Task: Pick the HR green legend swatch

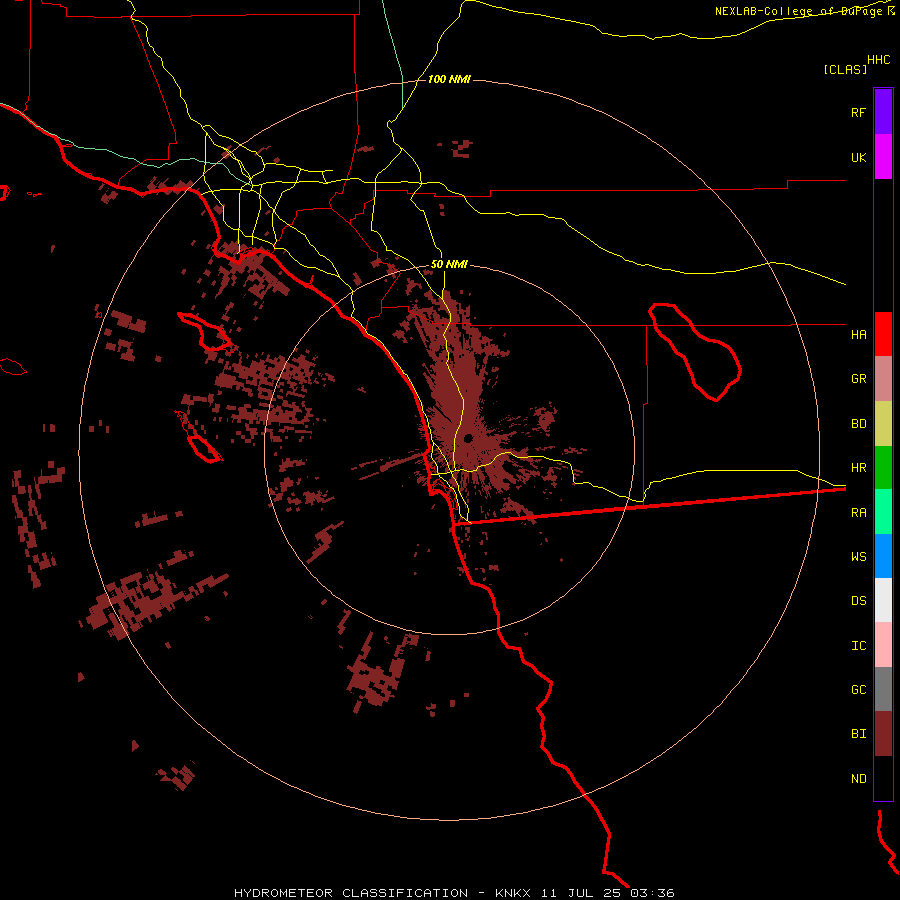Action: pos(883,467)
